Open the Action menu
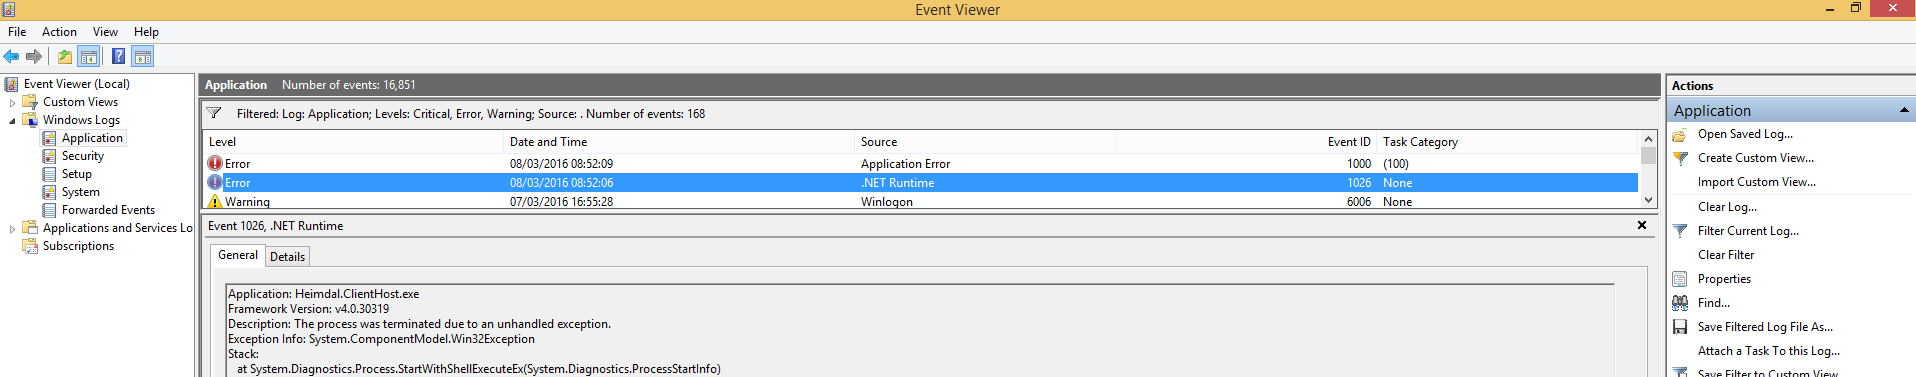 click(x=59, y=32)
